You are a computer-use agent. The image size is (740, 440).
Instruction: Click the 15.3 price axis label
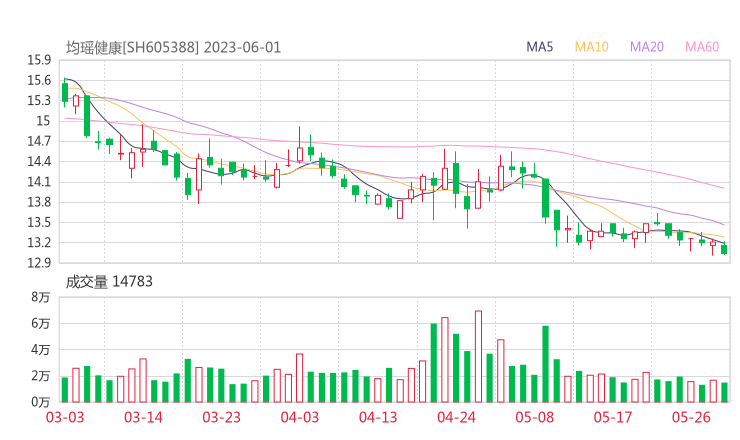[39, 101]
